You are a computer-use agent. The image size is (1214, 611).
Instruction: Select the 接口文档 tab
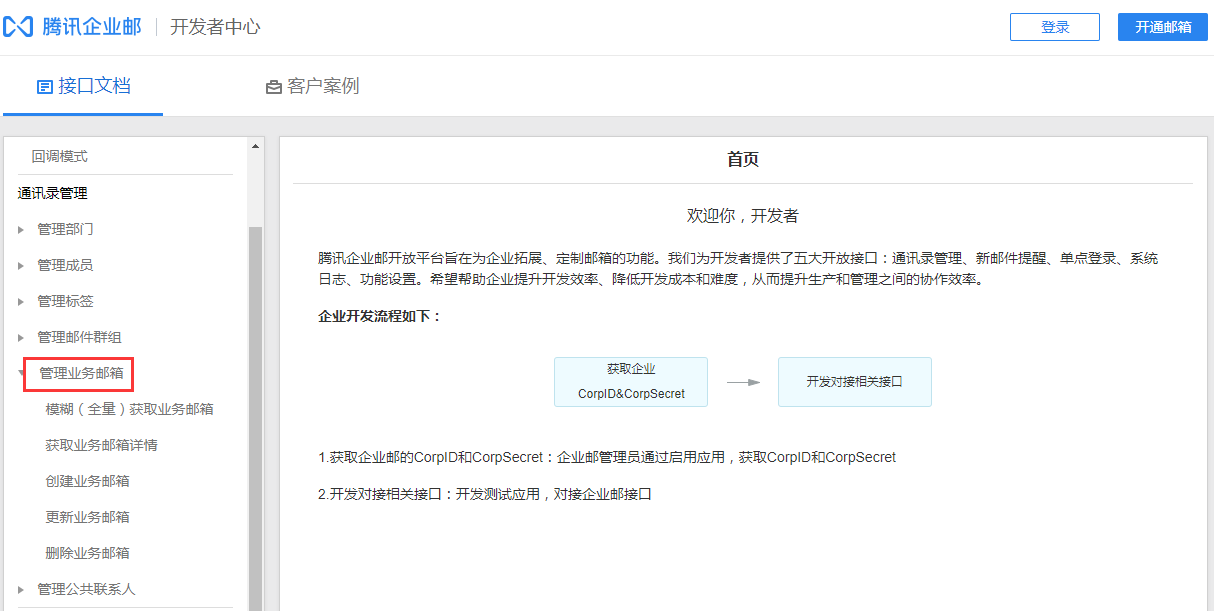pyautogui.click(x=95, y=86)
